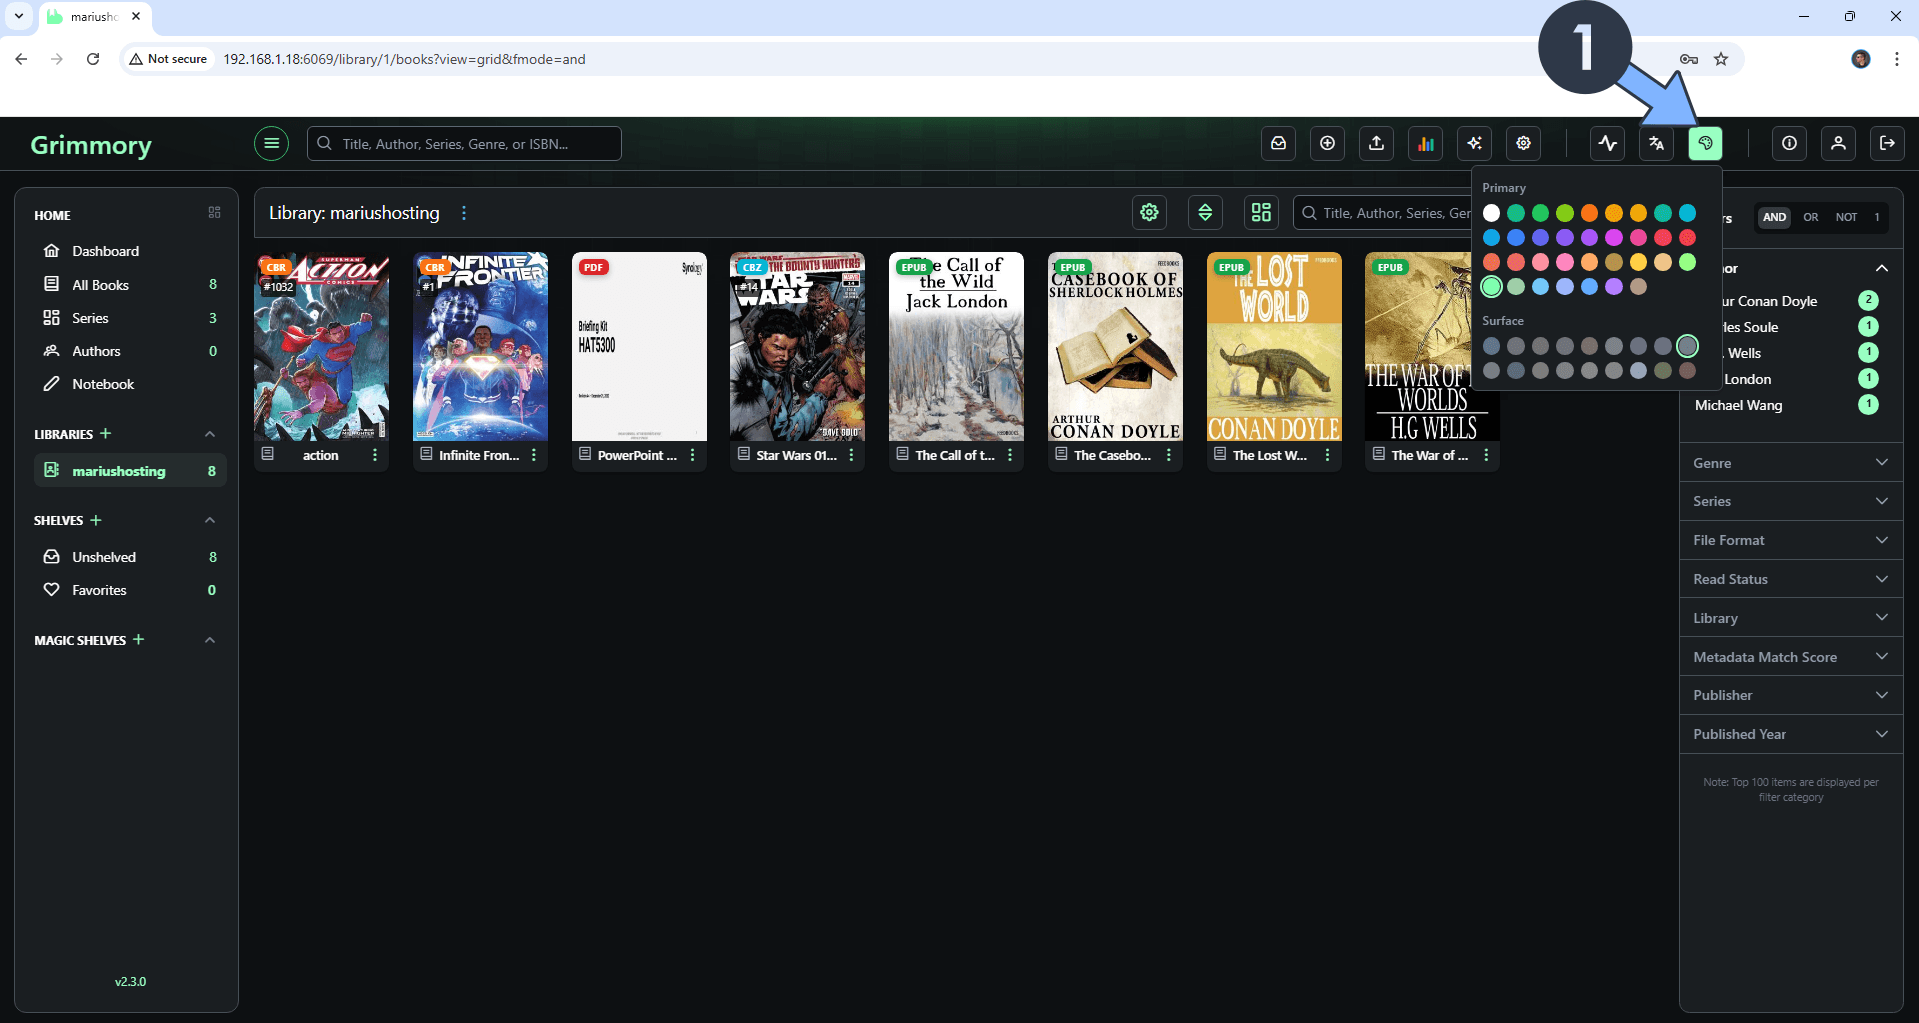Viewport: 1919px width, 1023px height.
Task: Click the upload book icon in top toolbar
Action: [1376, 144]
